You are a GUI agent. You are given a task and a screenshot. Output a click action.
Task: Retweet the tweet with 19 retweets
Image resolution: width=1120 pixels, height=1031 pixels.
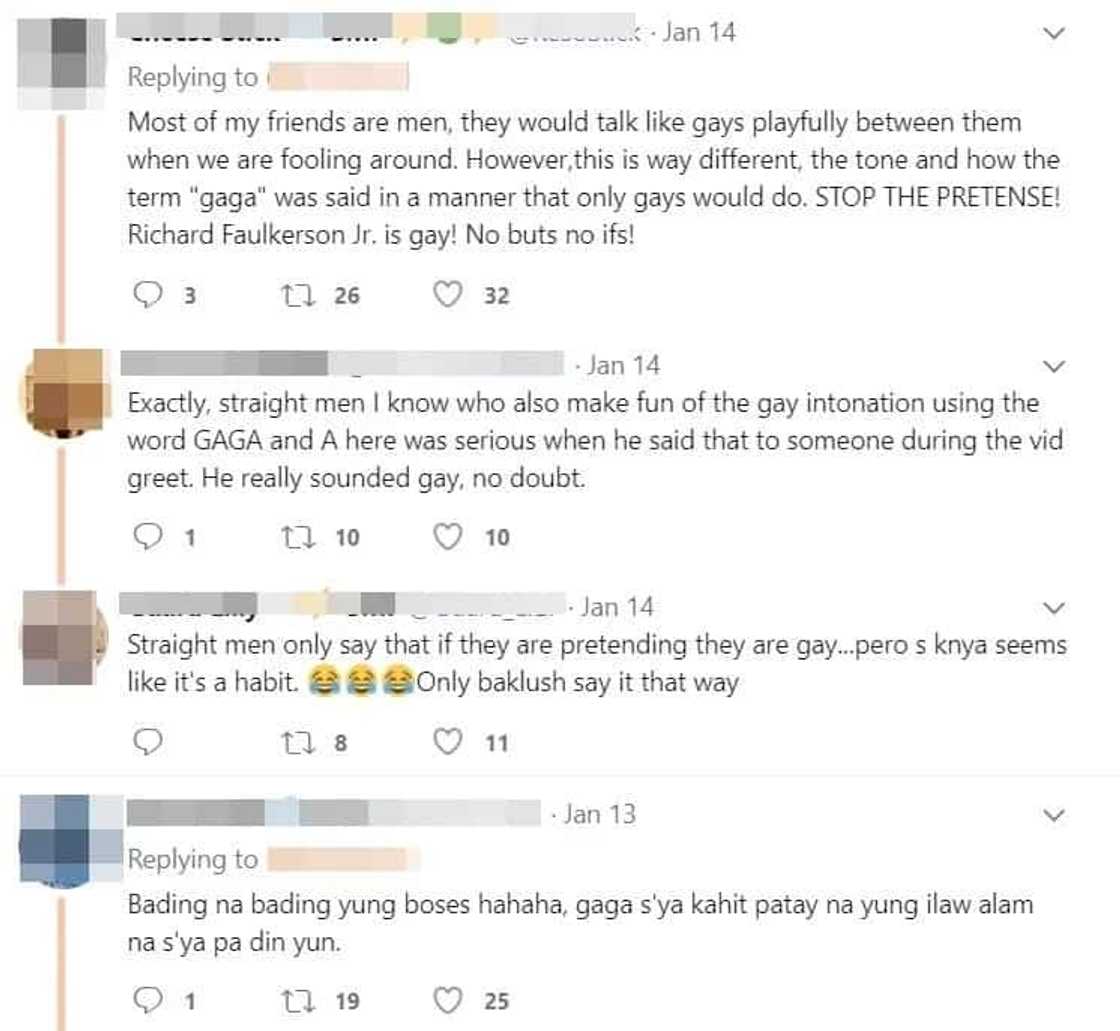(x=298, y=1001)
